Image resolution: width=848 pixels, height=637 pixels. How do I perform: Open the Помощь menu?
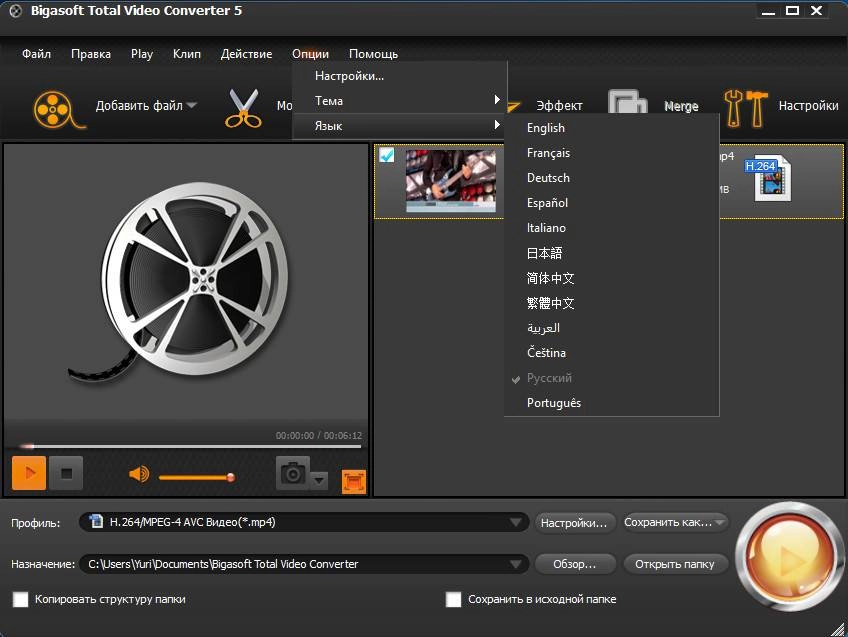[373, 54]
